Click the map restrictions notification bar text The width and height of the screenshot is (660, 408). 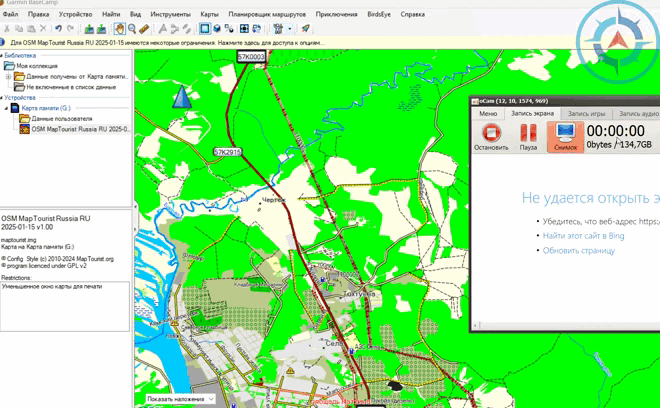pos(168,43)
